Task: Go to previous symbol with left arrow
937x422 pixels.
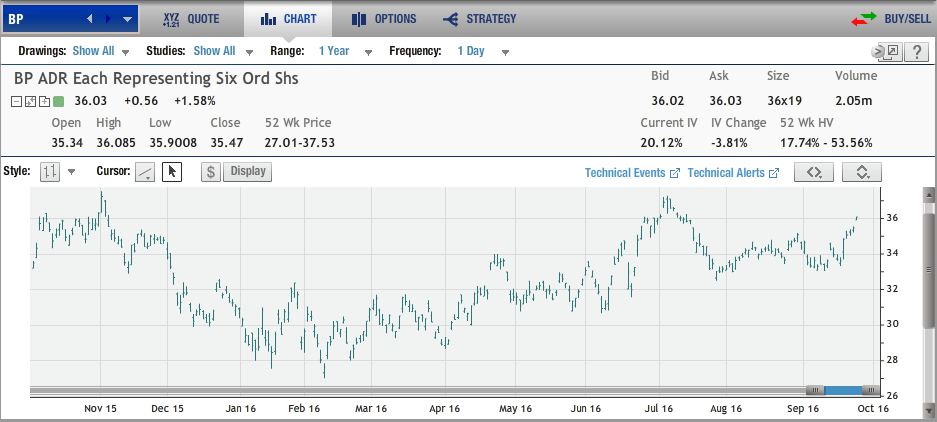Action: (x=90, y=19)
